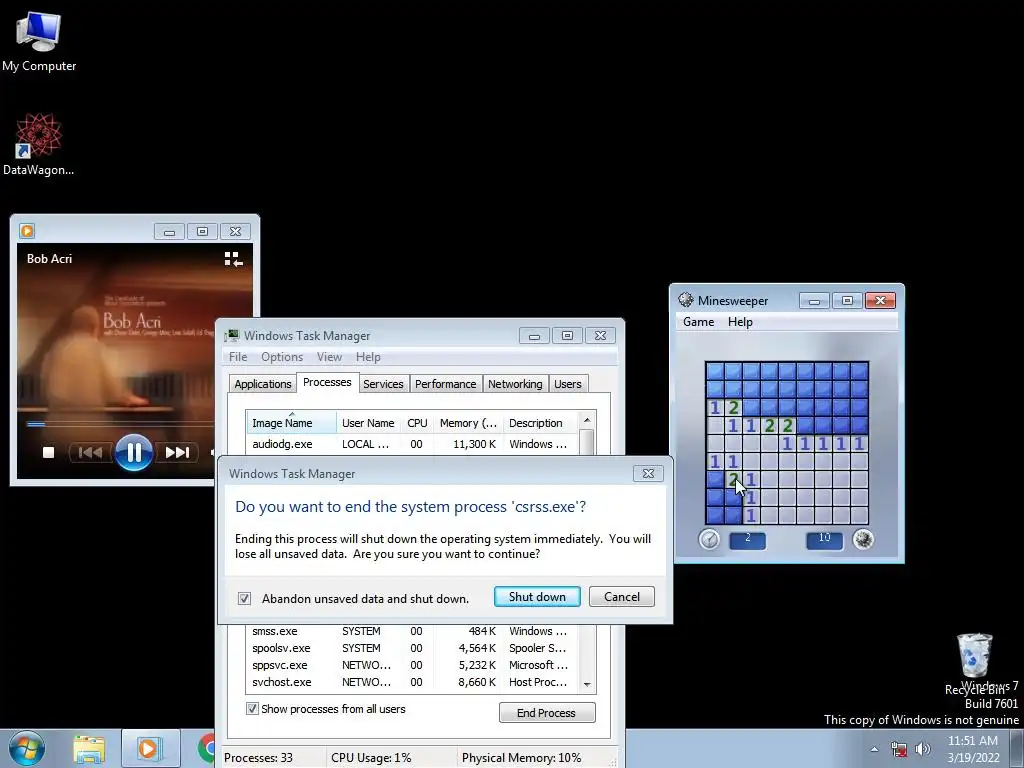
Task: Open the Recycle Bin icon
Action: coord(974,663)
